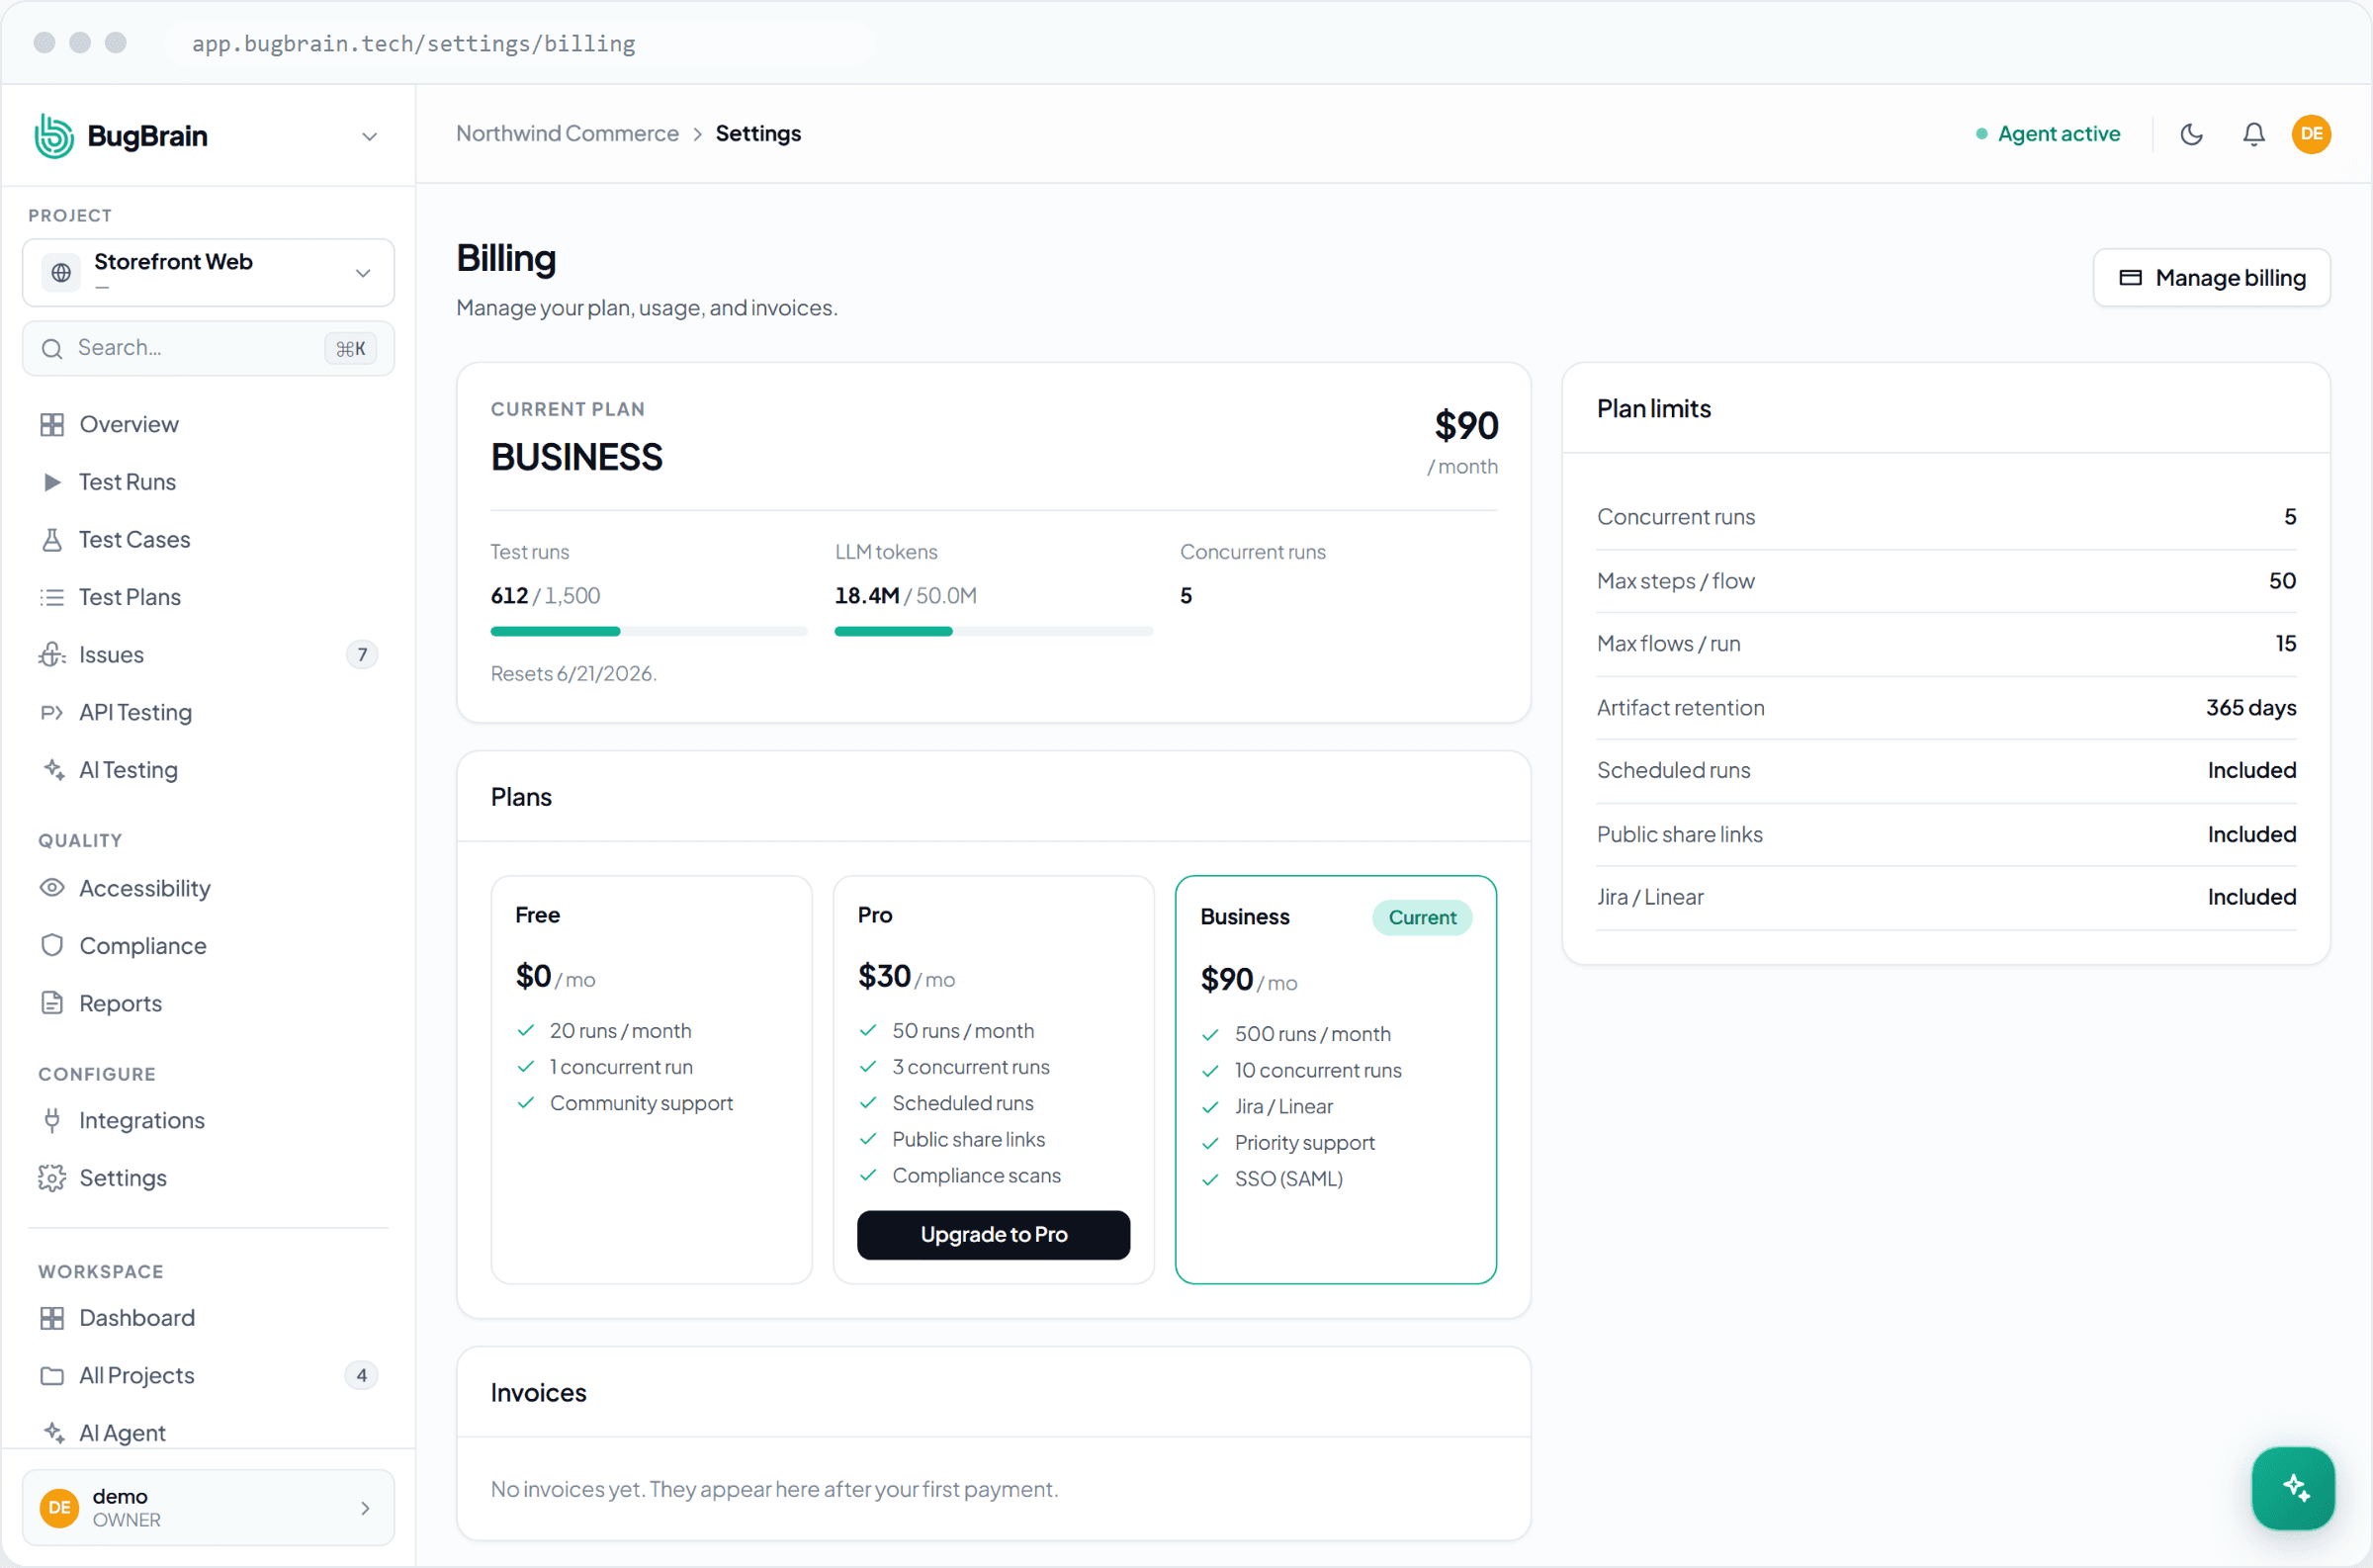Click the Test Runs menu label
The height and width of the screenshot is (1568, 2373).
128,482
